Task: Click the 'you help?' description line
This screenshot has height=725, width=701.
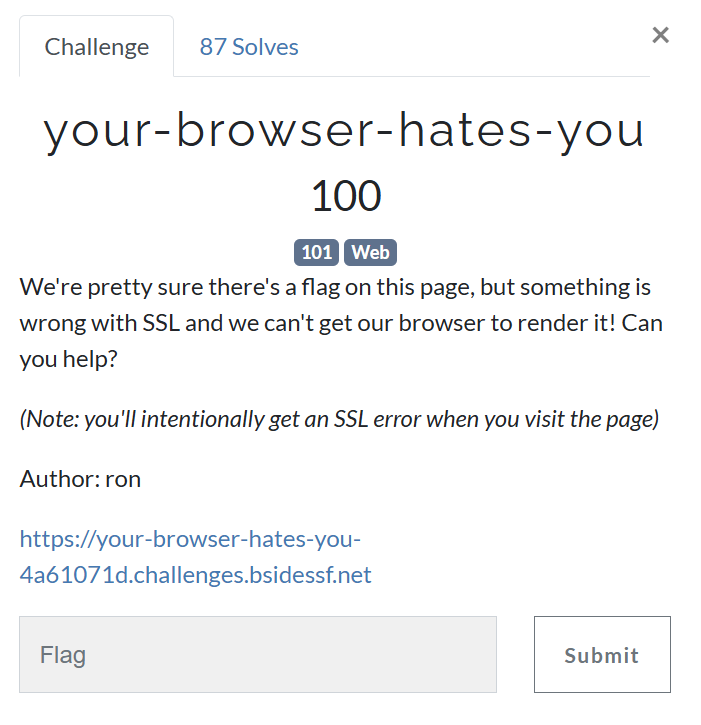Action: pos(68,359)
